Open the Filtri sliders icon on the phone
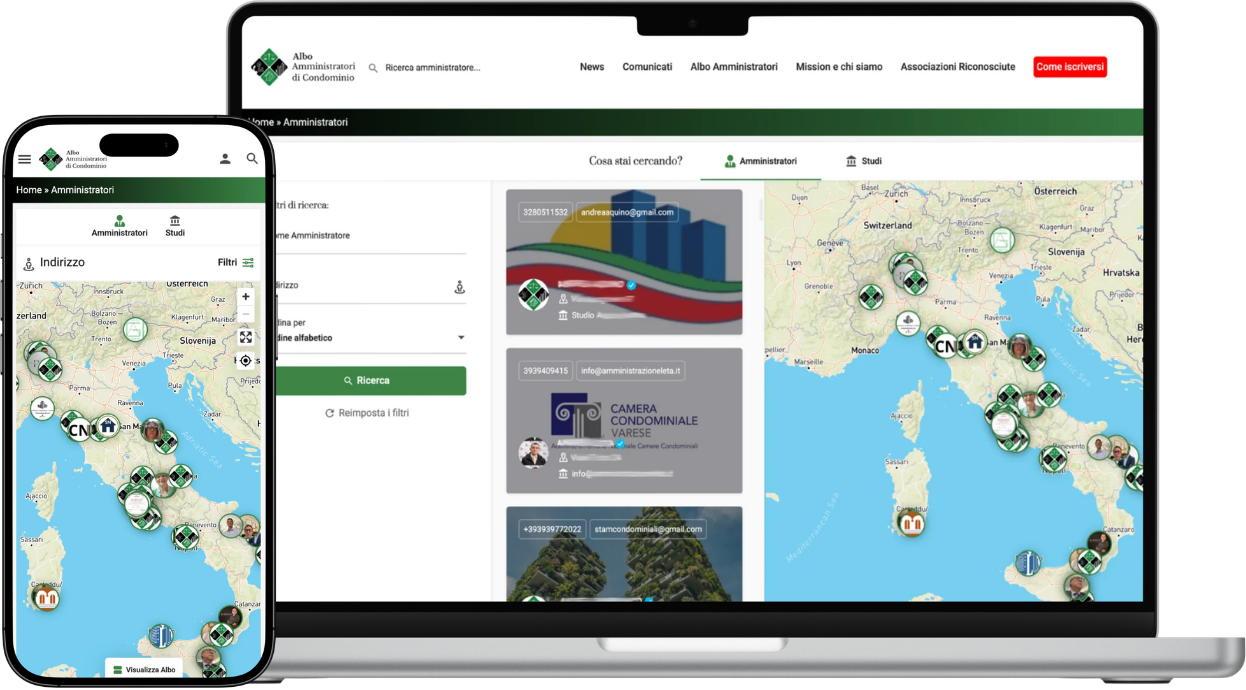This screenshot has height=690, width=1246. pos(248,263)
